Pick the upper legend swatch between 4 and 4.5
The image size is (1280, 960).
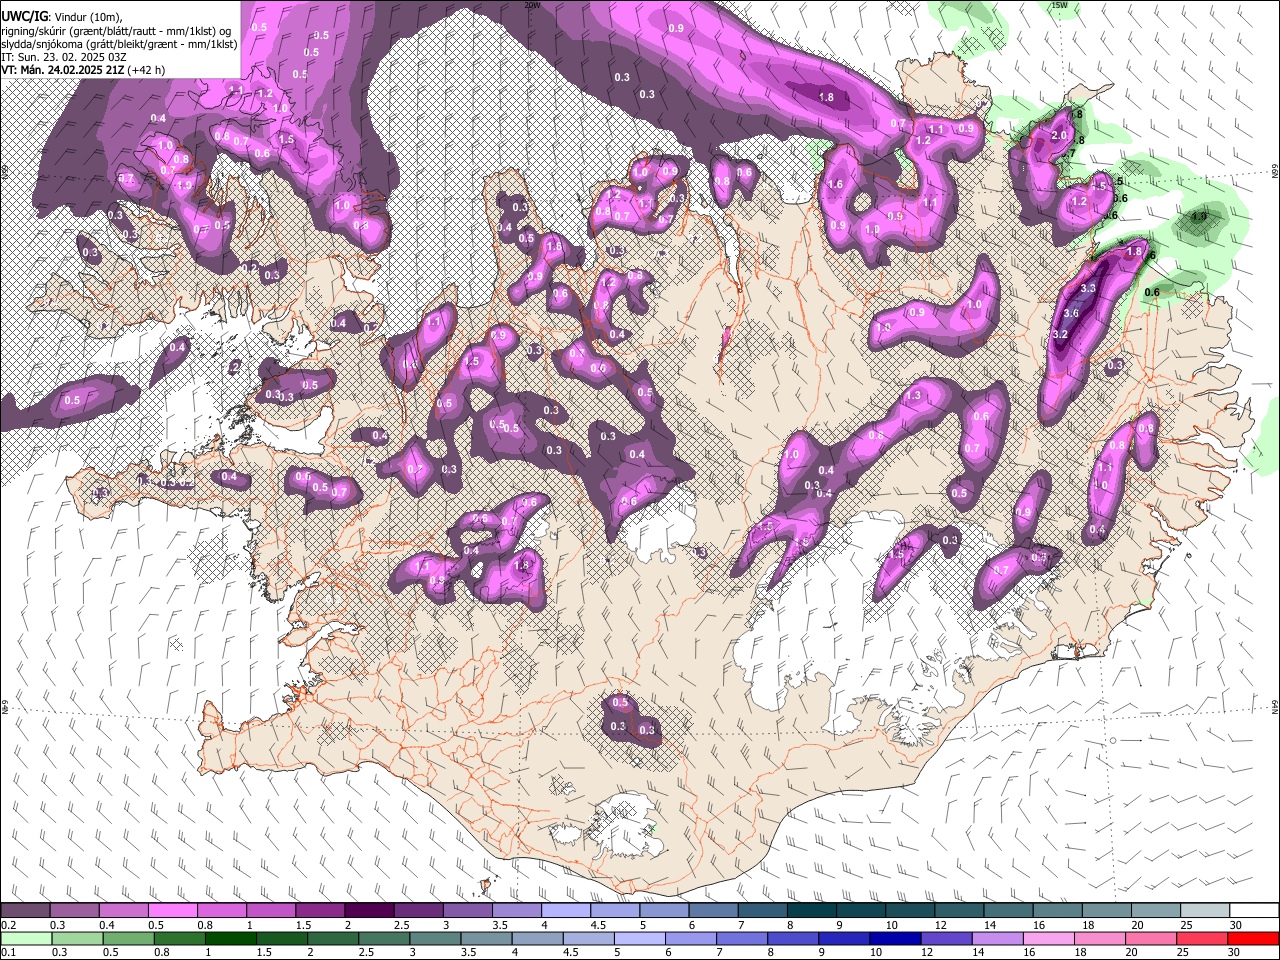click(x=566, y=911)
